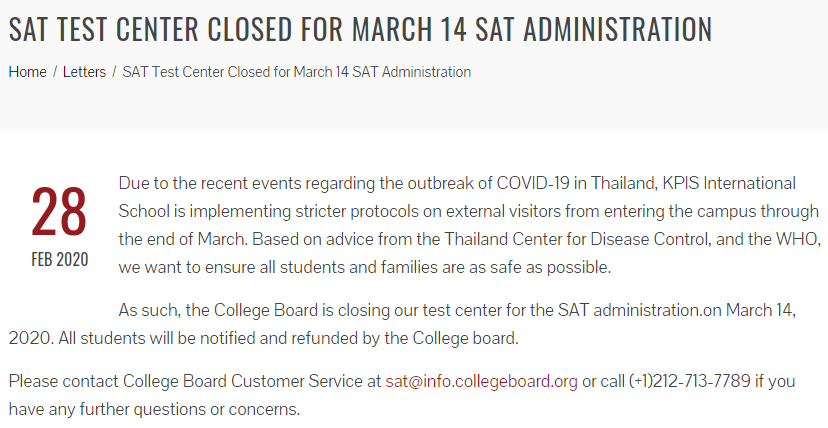Click the slash separator after Letters
The width and height of the screenshot is (828, 428).
click(114, 72)
